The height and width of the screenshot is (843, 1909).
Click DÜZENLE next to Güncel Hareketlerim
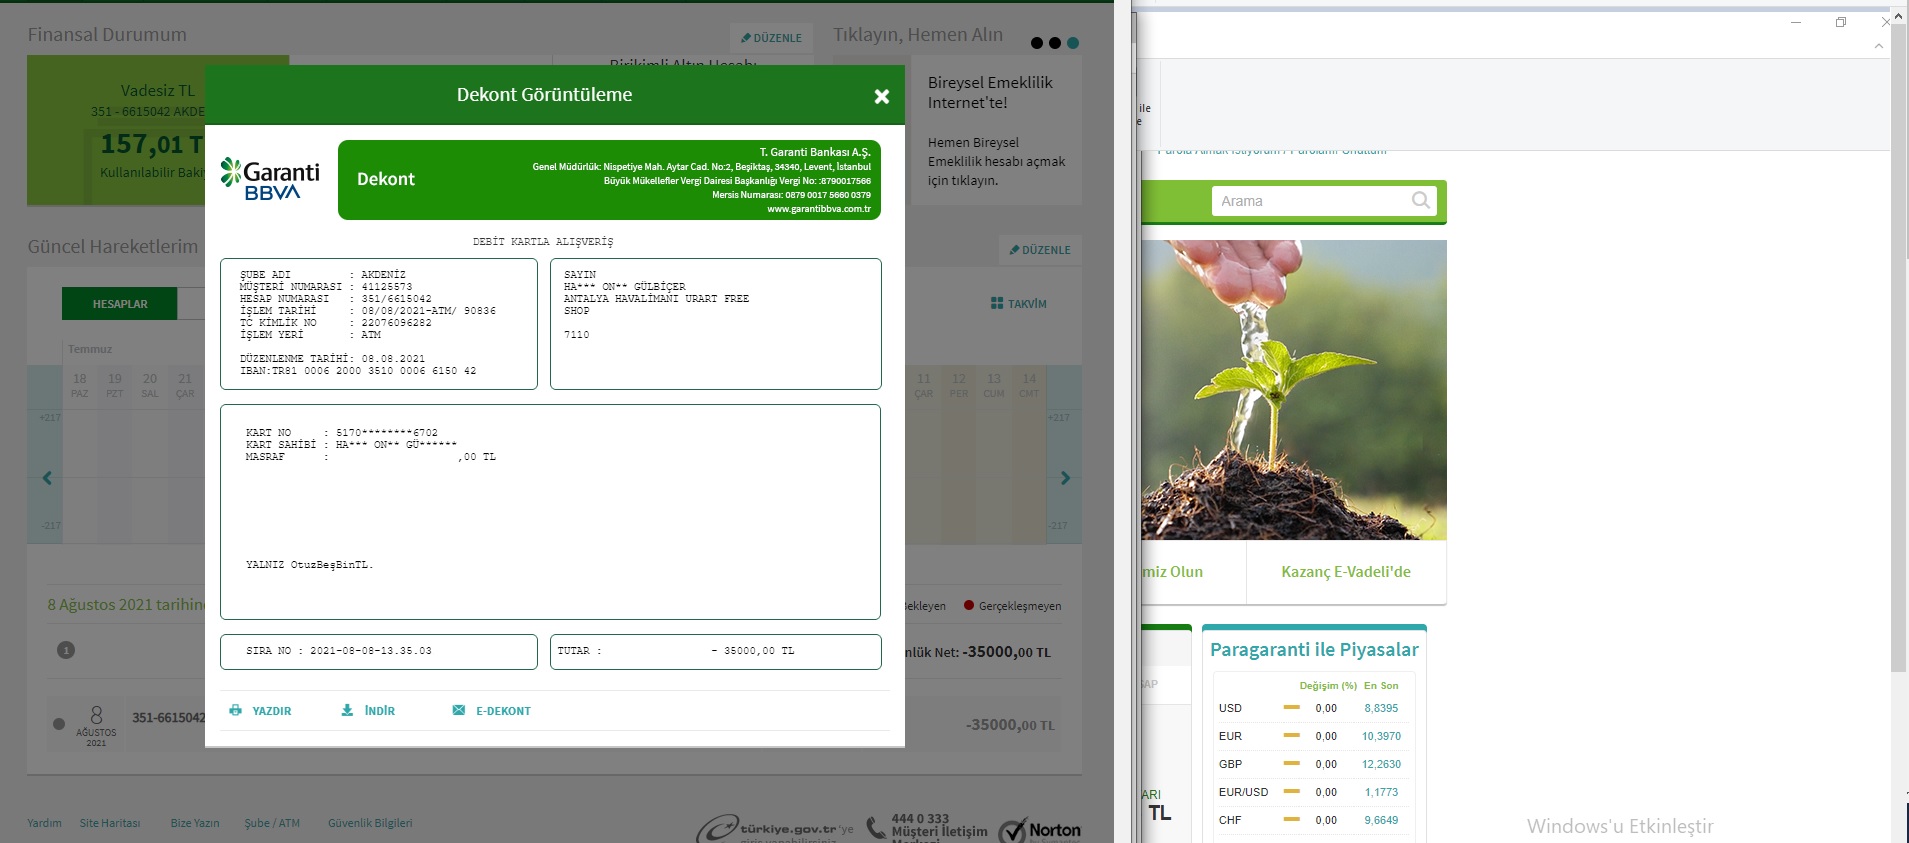[1040, 250]
